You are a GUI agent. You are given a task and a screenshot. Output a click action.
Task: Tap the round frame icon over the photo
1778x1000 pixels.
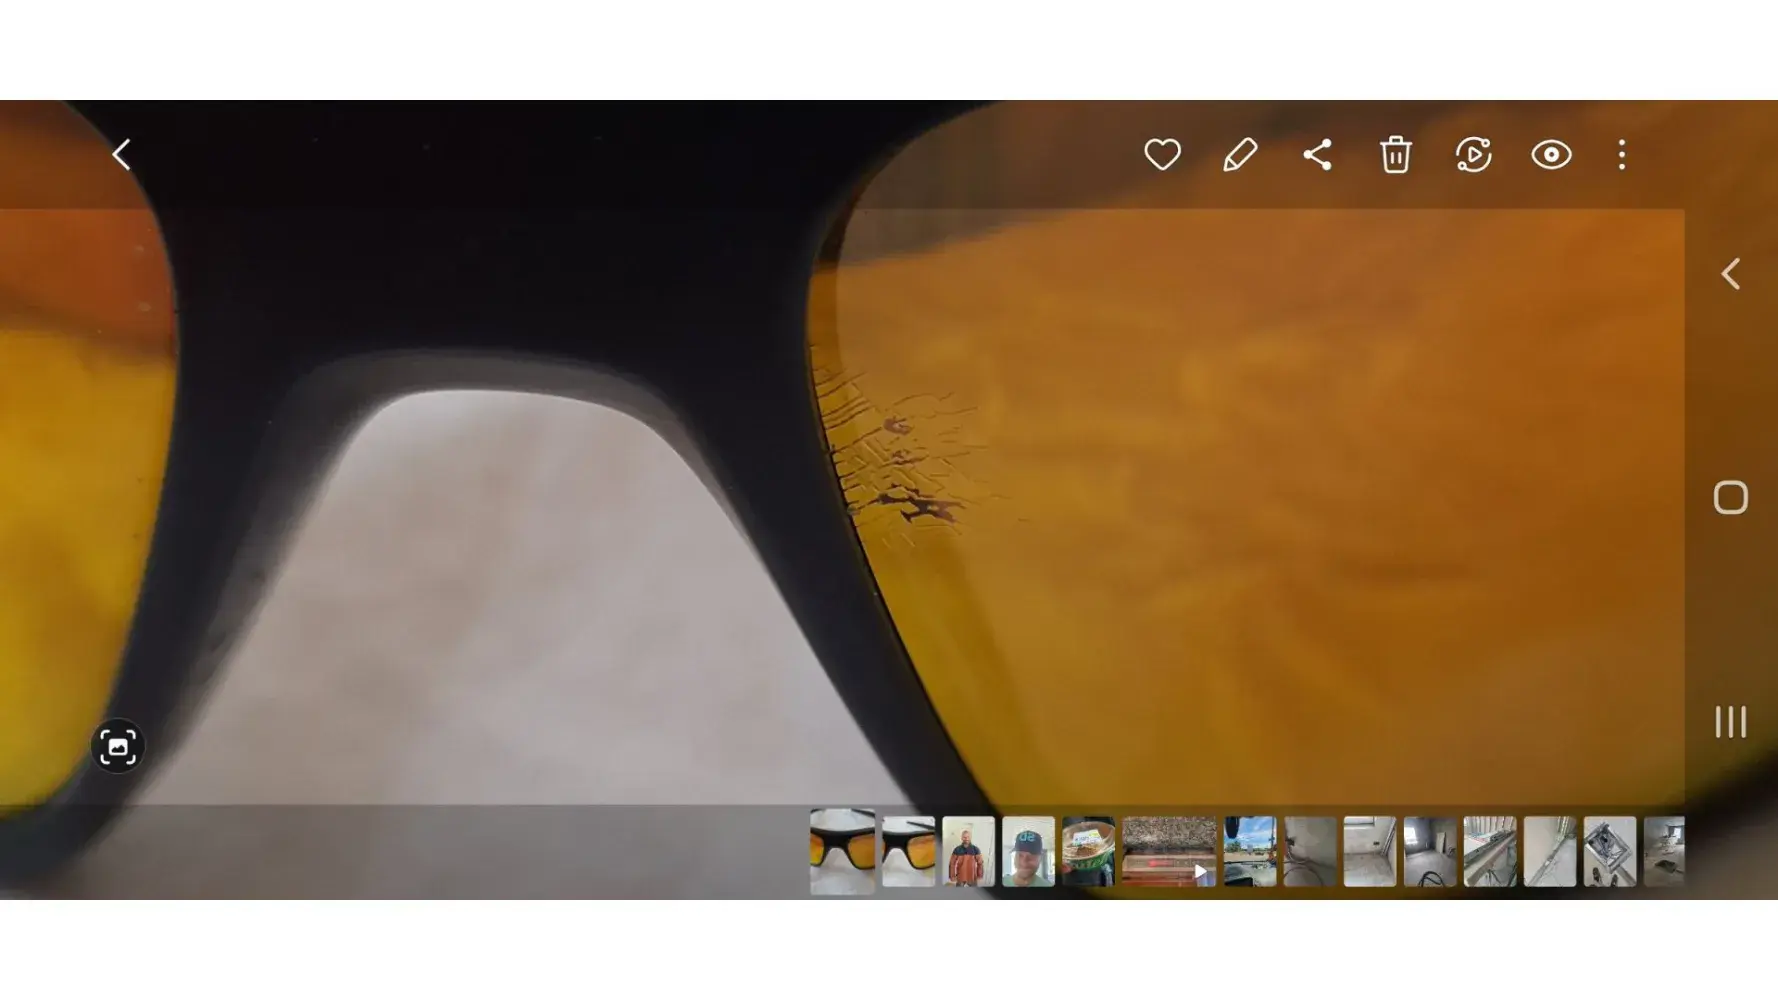pos(118,746)
